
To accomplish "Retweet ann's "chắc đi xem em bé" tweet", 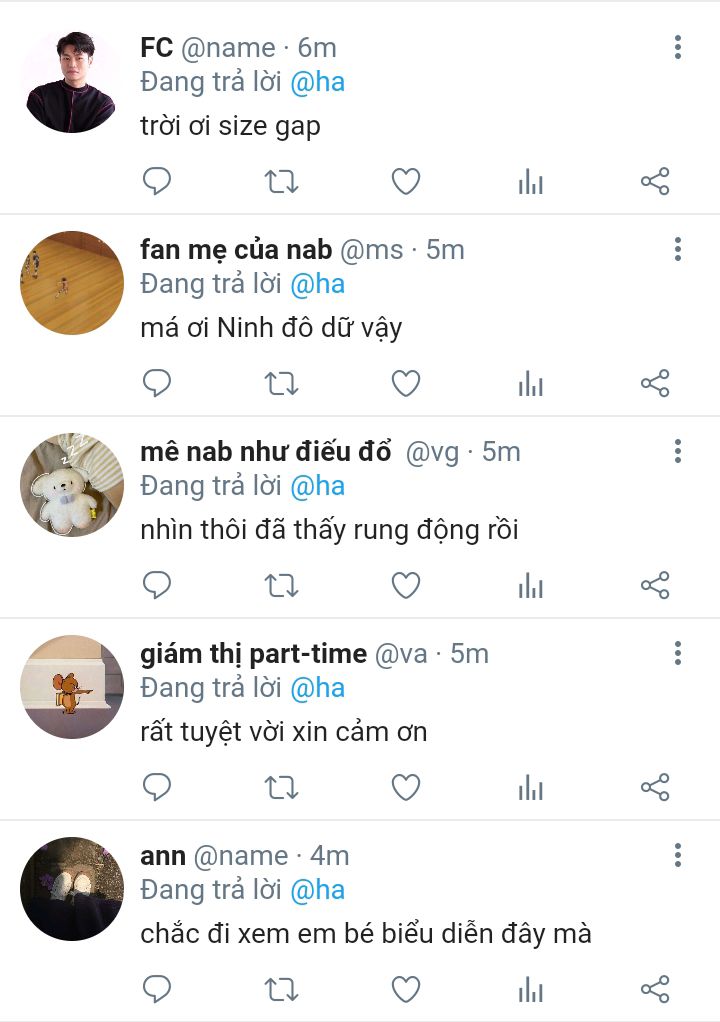I will point(281,989).
